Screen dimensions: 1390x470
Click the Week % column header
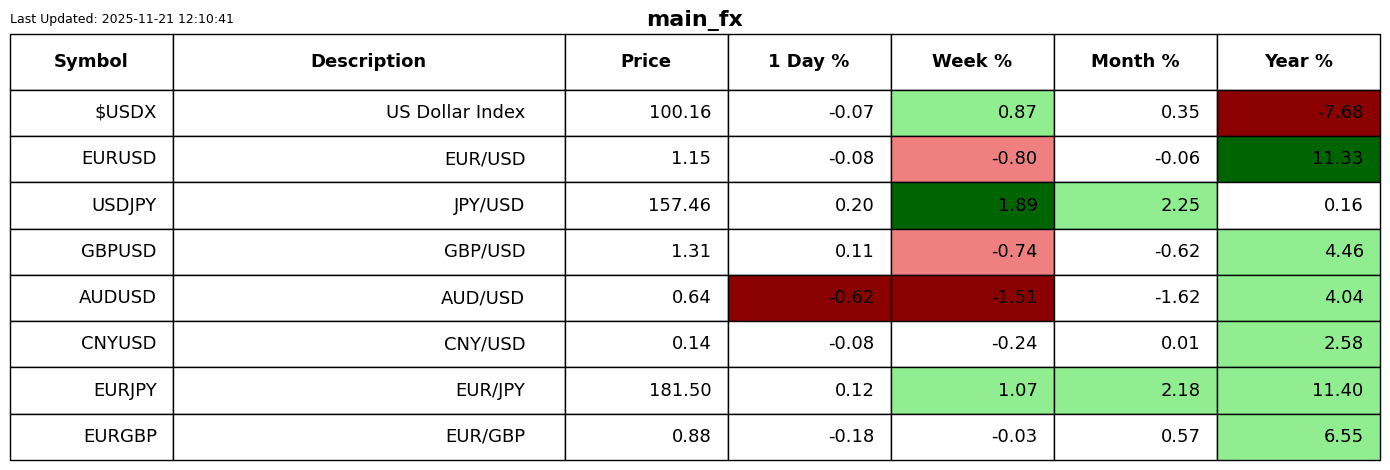point(972,62)
